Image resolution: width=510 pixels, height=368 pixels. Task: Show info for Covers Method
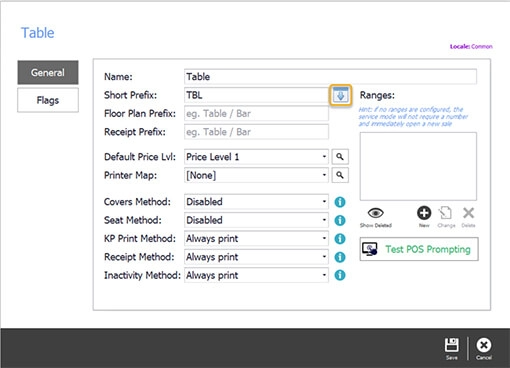coord(340,202)
